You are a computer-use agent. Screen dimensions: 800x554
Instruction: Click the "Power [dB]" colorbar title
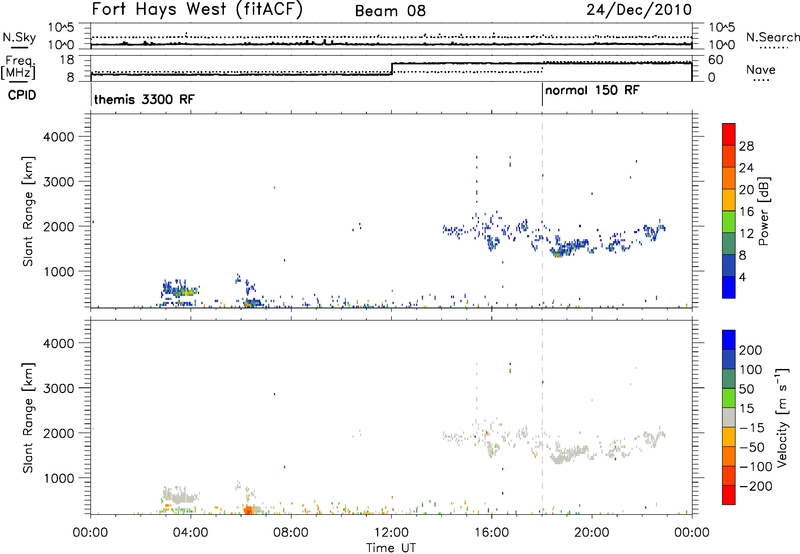tap(763, 211)
